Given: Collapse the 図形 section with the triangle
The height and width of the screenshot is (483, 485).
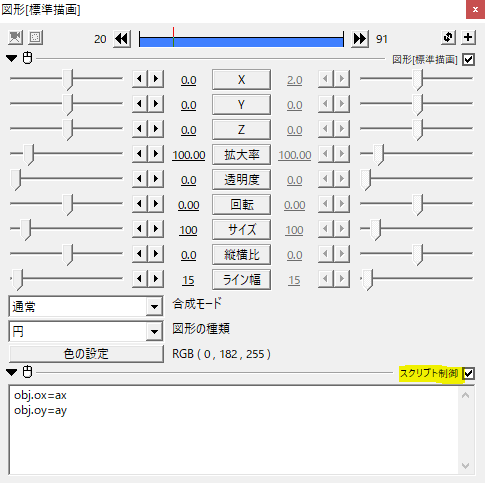Looking at the screenshot, I should (x=12, y=59).
